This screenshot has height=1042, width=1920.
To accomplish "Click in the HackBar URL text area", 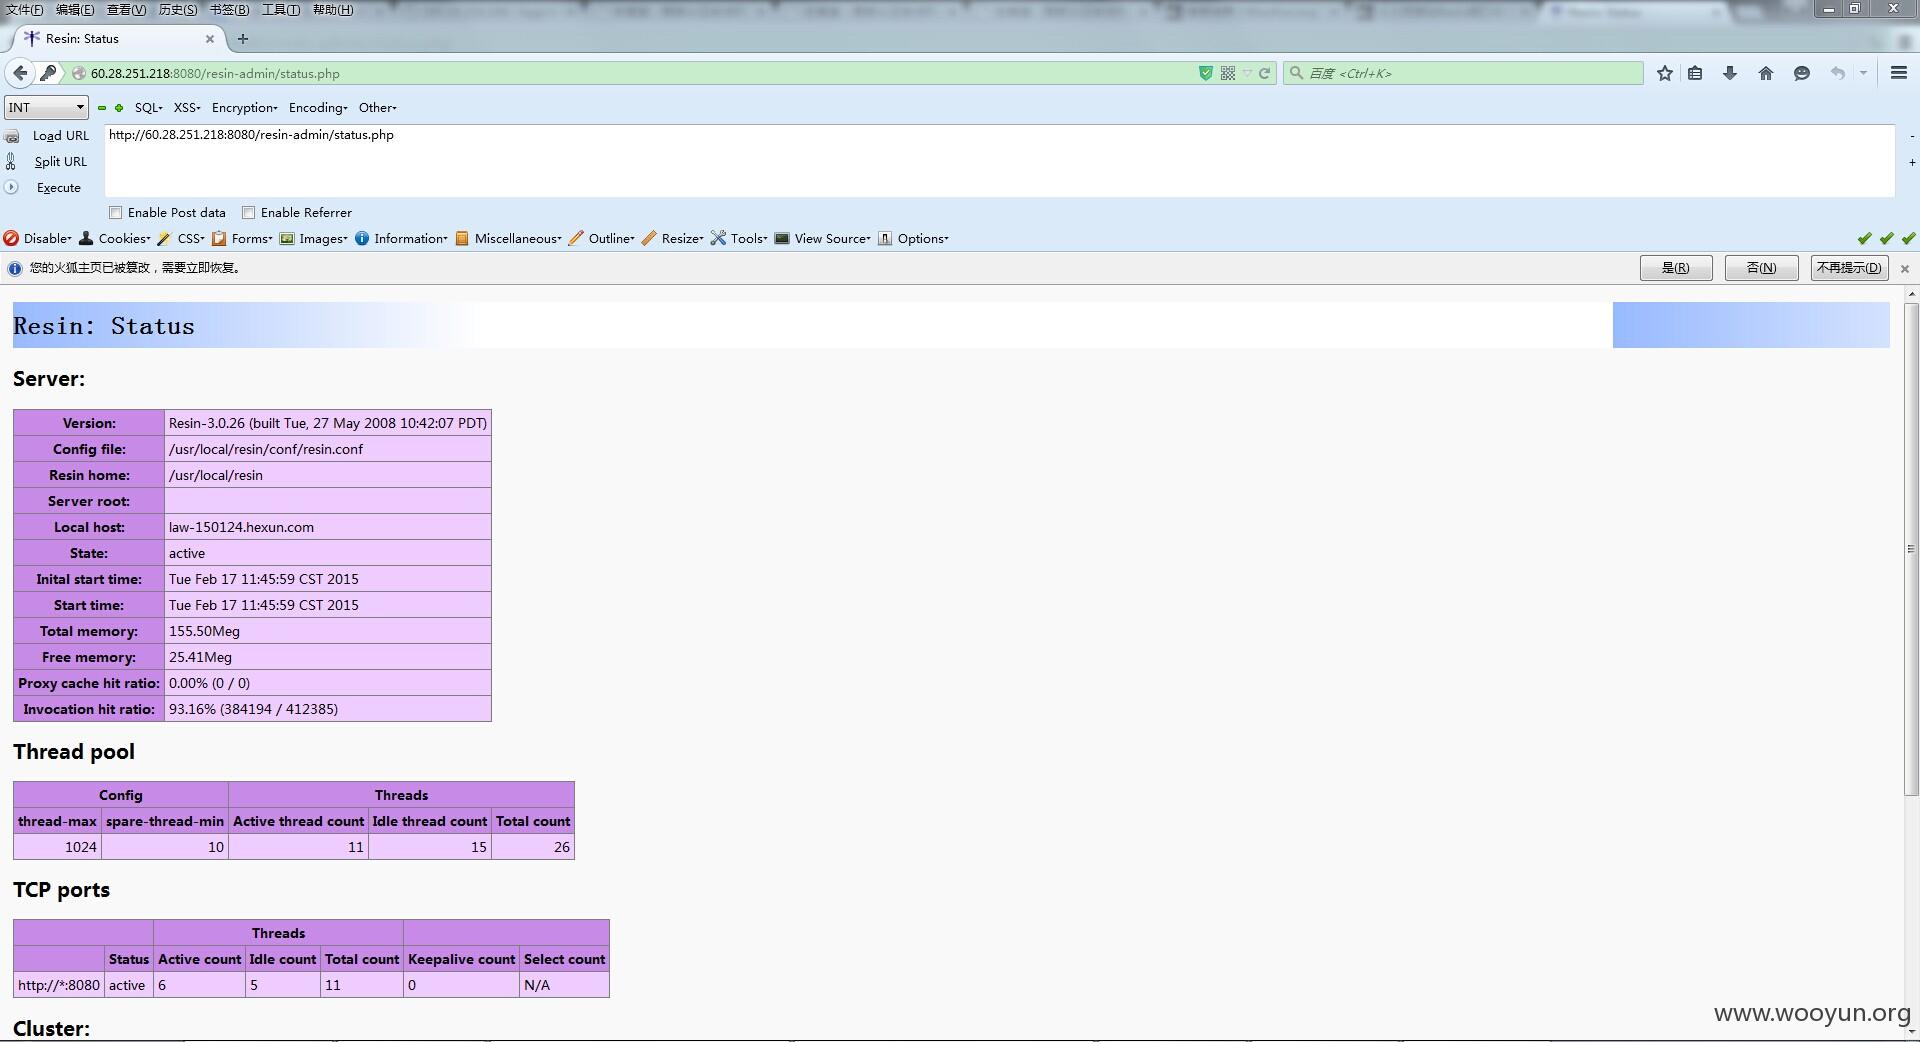I will point(999,161).
